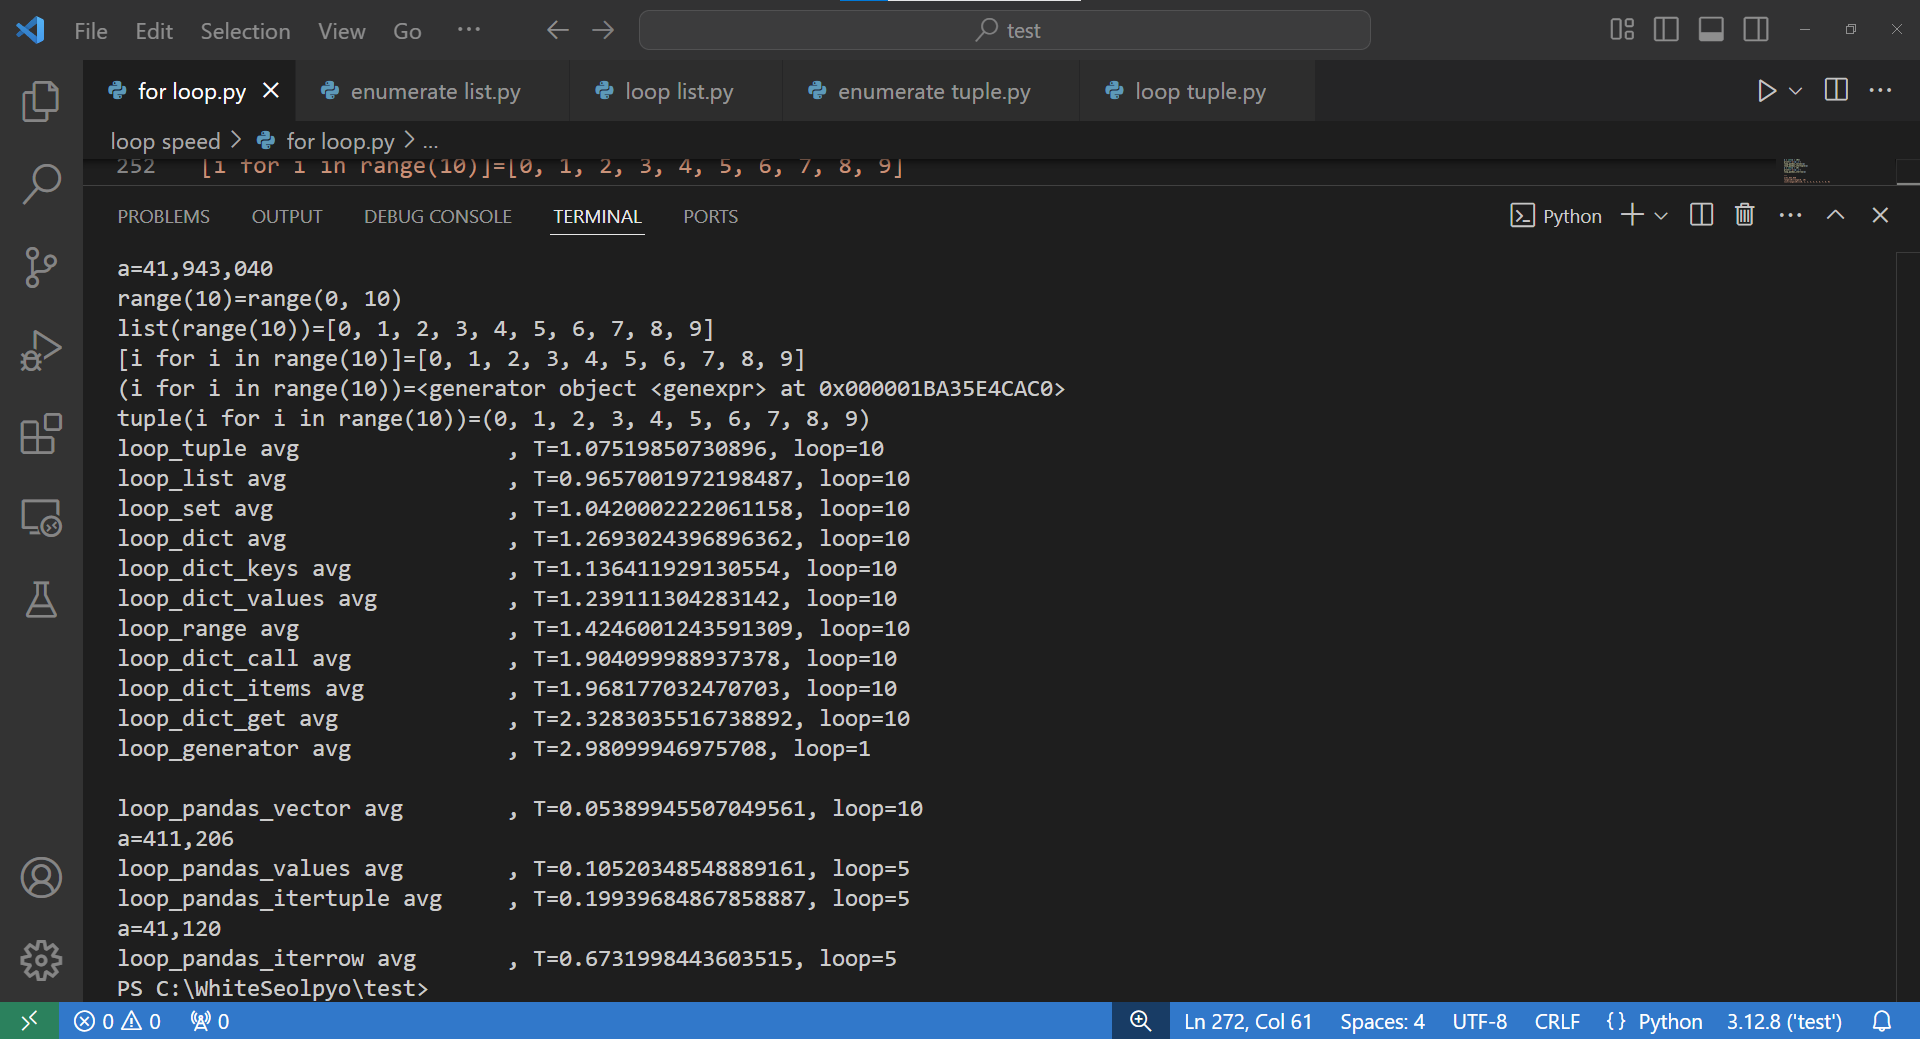Open the Selection menu

[x=245, y=31]
